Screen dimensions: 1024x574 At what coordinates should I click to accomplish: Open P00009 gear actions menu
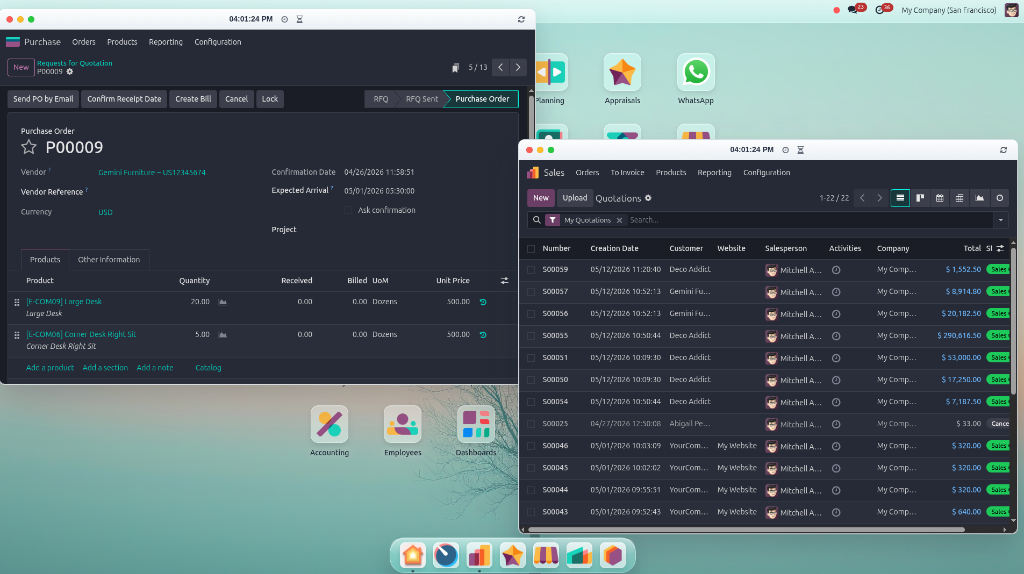click(x=70, y=72)
